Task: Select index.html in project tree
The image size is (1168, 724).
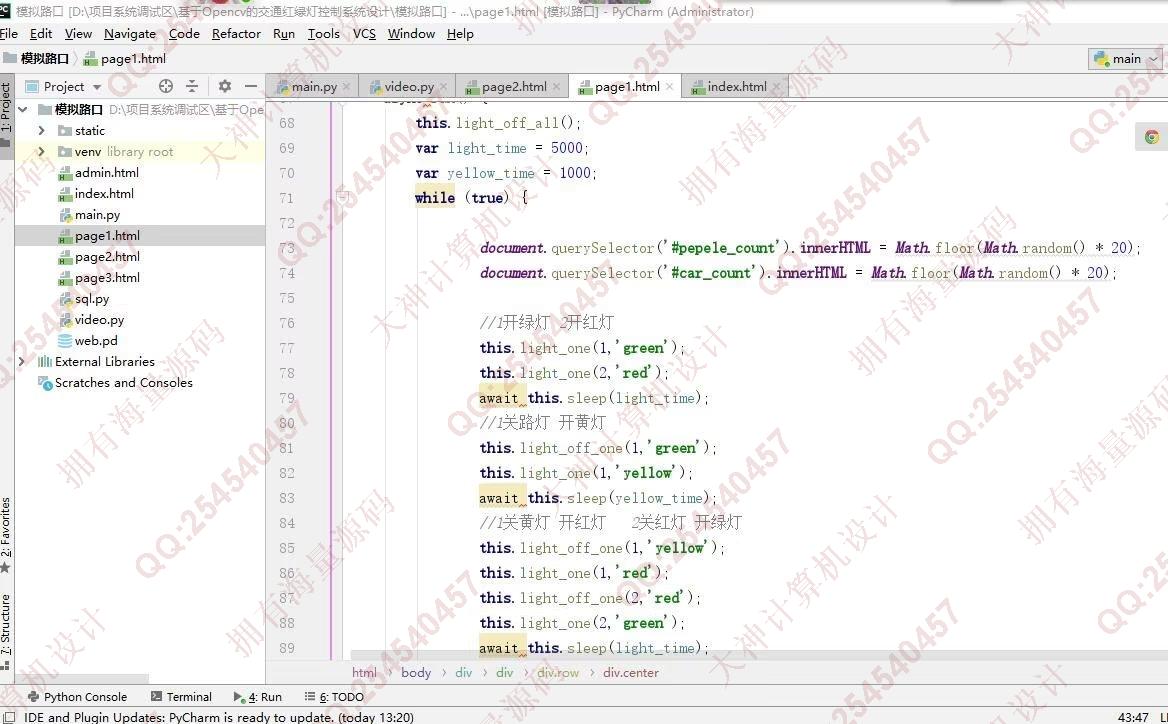Action: (104, 193)
